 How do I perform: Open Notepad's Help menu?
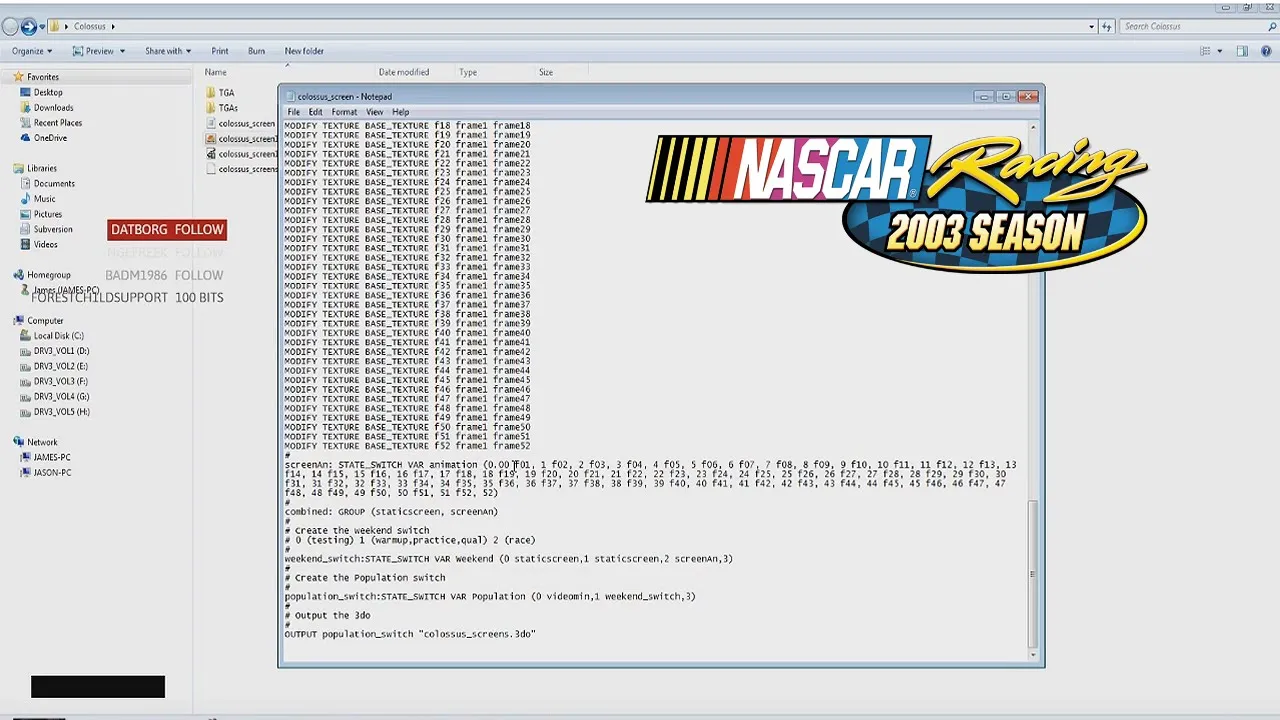pyautogui.click(x=400, y=112)
